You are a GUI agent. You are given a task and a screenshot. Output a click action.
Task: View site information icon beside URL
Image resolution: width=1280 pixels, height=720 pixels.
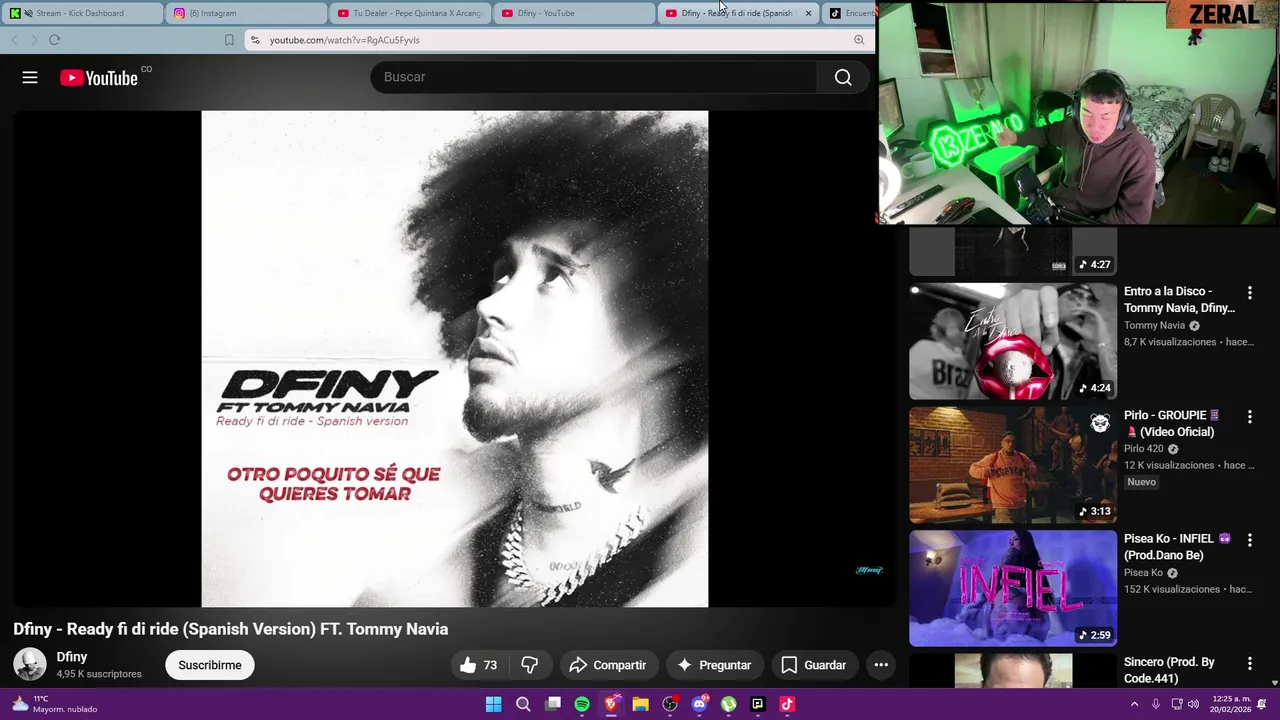(x=255, y=40)
